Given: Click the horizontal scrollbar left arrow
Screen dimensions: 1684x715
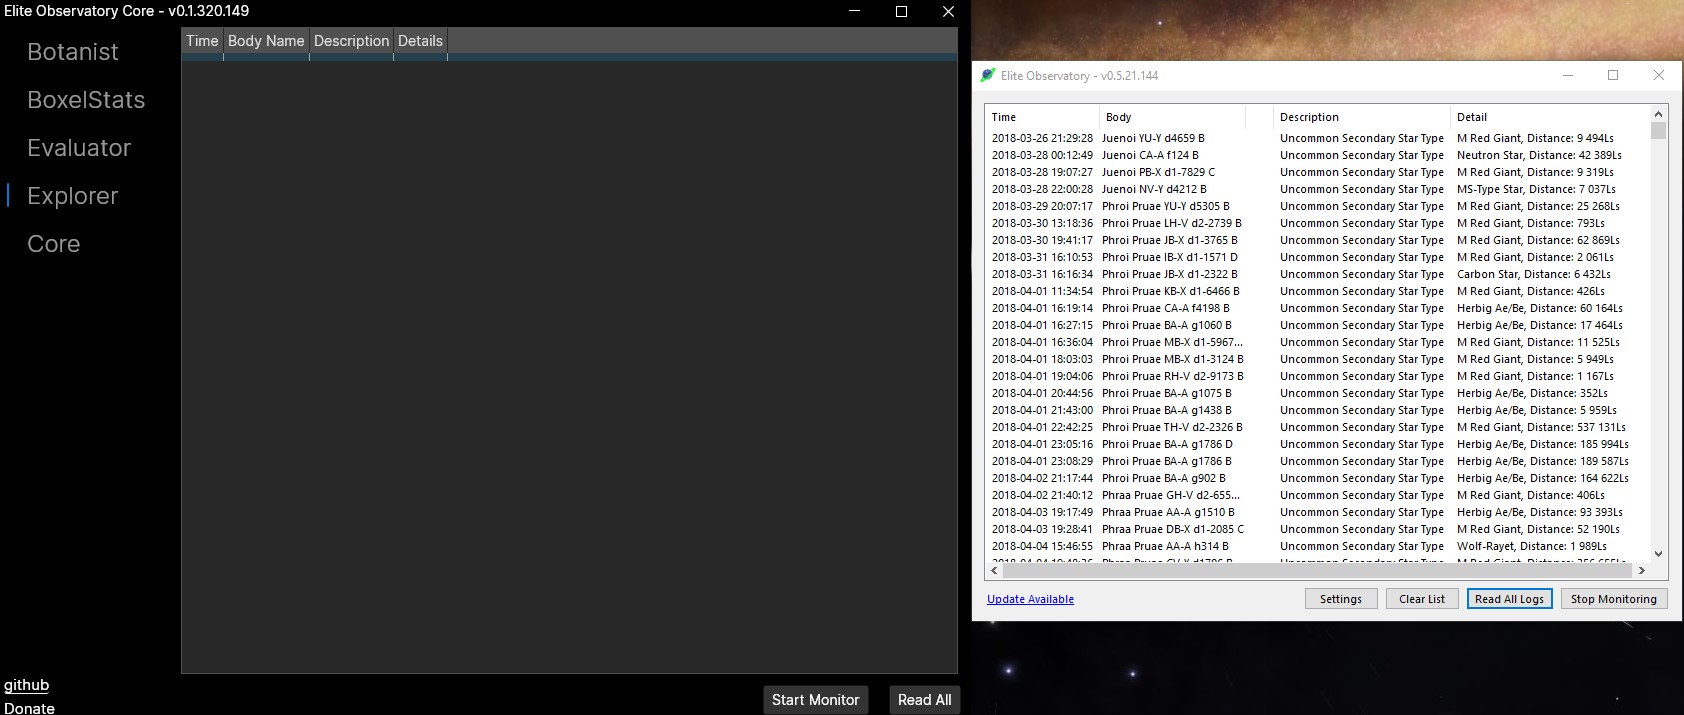Looking at the screenshot, I should coord(994,570).
